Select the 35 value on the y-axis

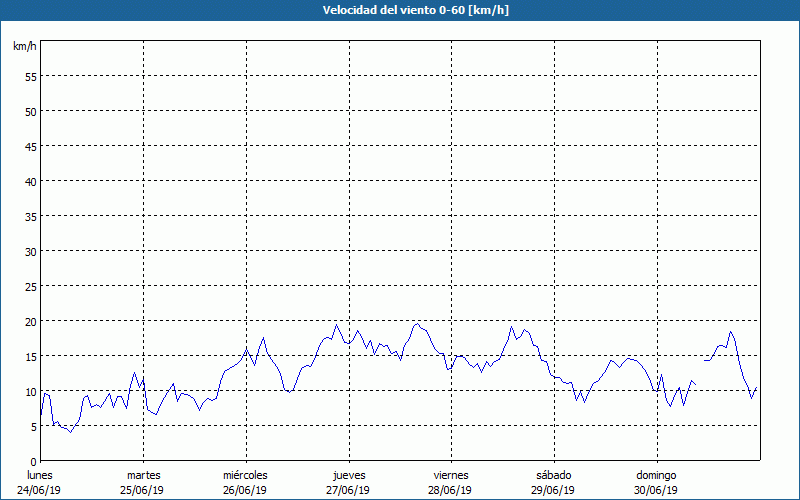[31, 217]
